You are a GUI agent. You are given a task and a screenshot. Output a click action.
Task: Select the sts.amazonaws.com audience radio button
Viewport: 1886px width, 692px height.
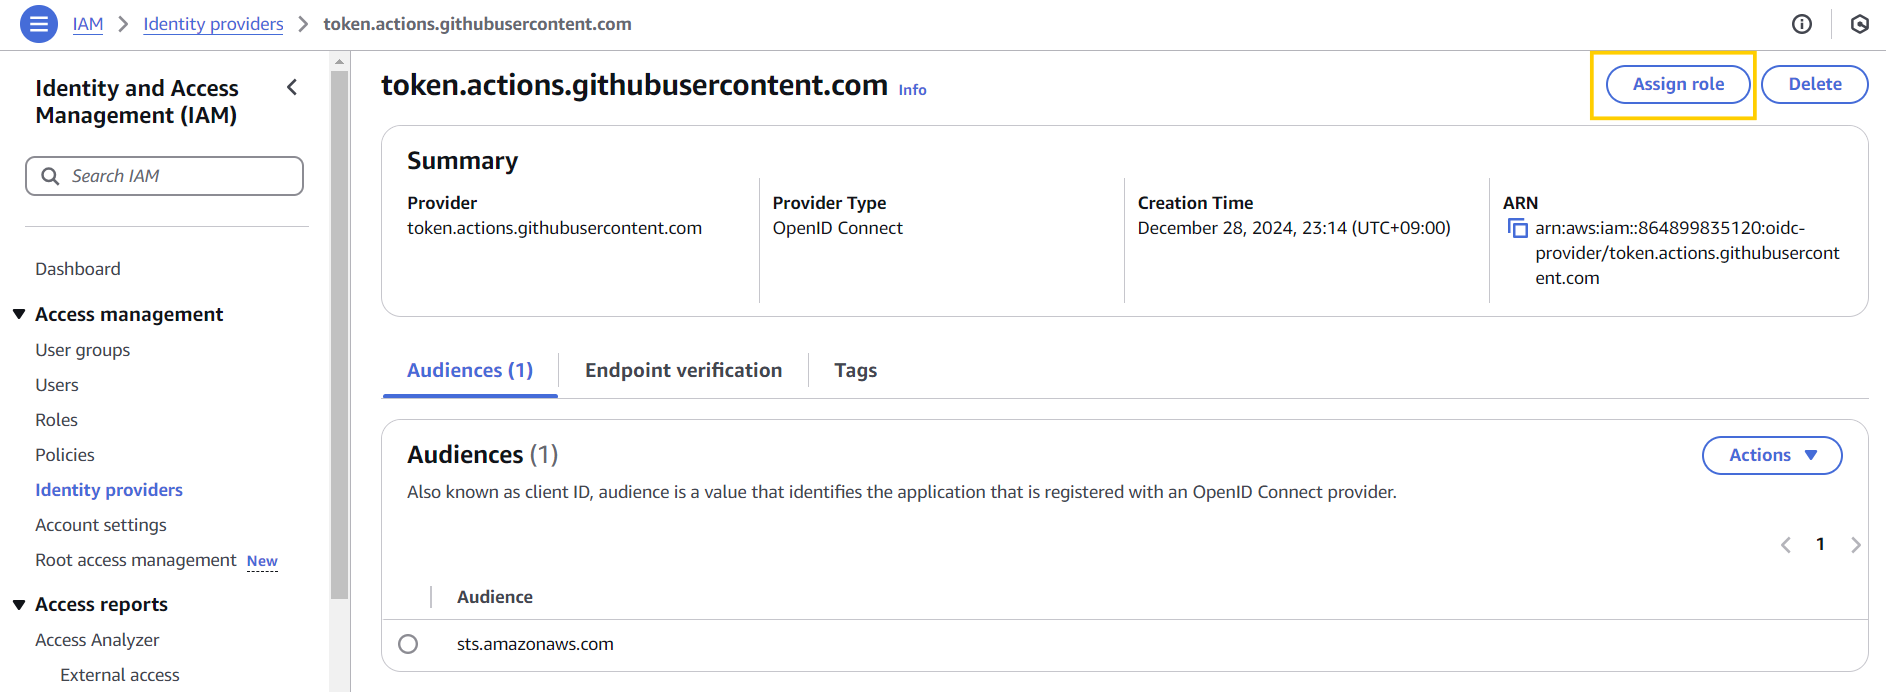[408, 644]
